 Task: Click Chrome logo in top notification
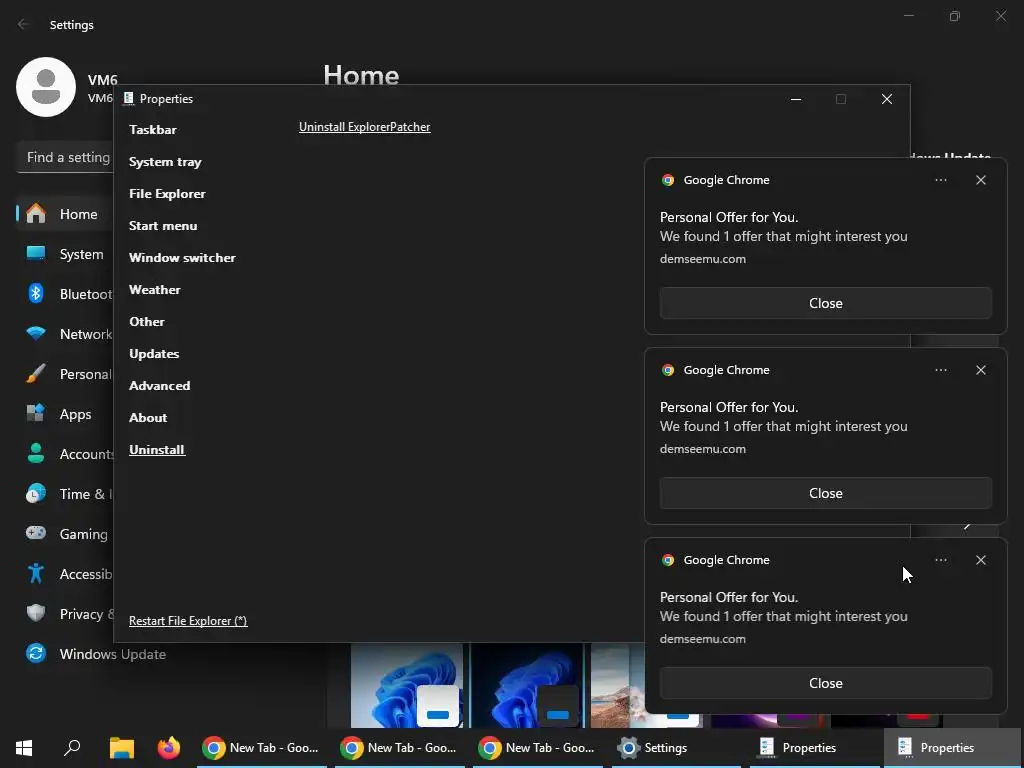point(667,180)
